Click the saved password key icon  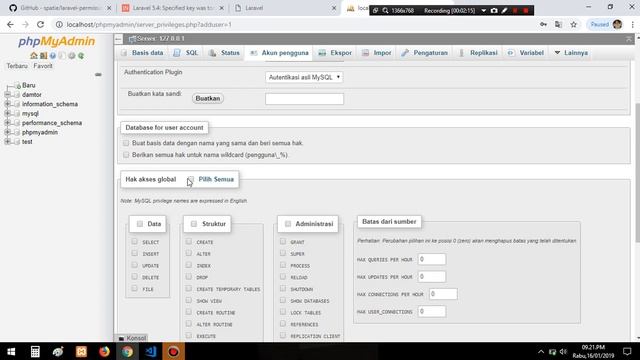543,24
